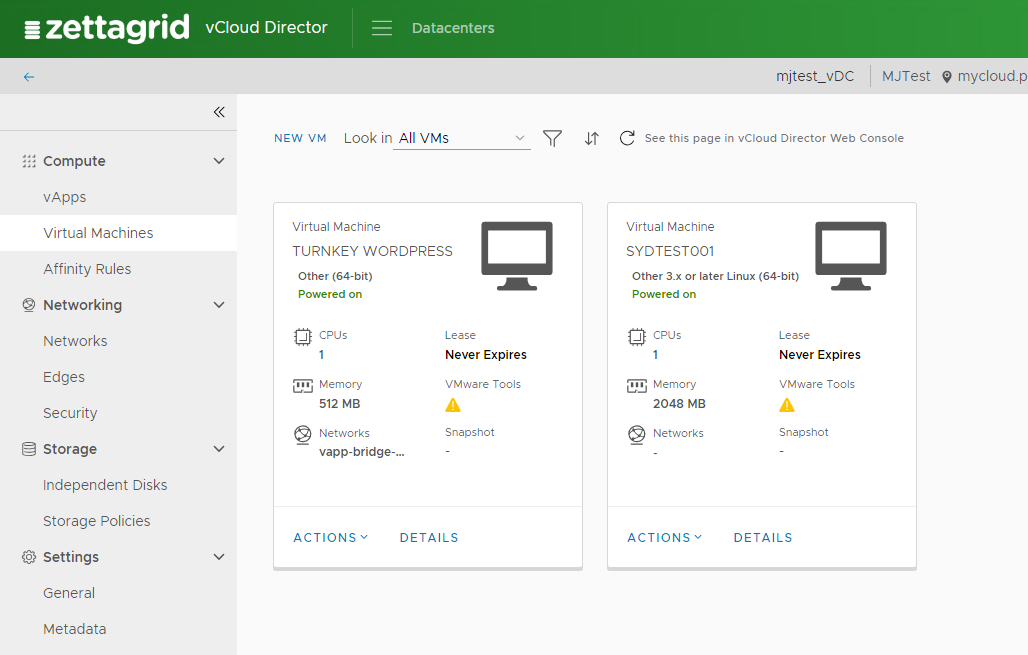Click the TURNKEY WORDPRESS VM name
The height and width of the screenshot is (655, 1028).
372,251
